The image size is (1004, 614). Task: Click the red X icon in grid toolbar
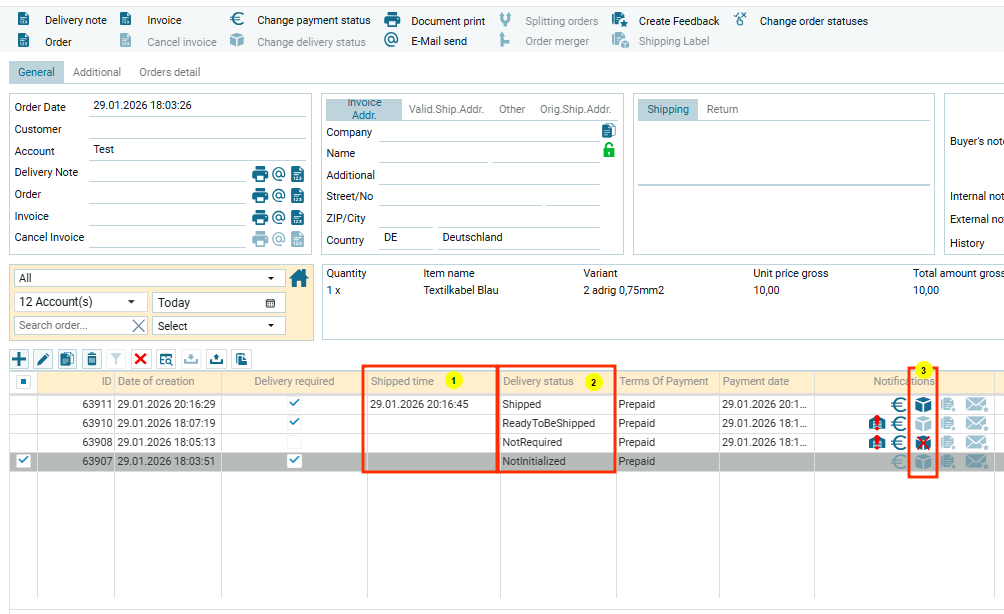[x=141, y=359]
